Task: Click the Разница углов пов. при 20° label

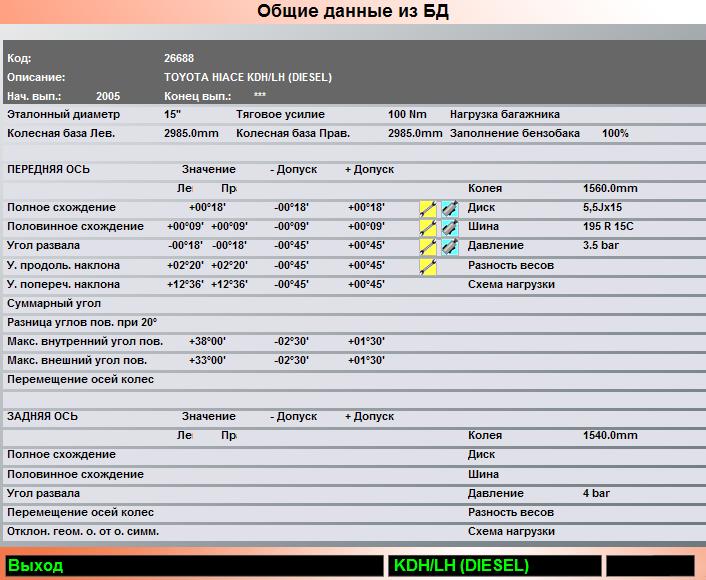Action: point(82,322)
